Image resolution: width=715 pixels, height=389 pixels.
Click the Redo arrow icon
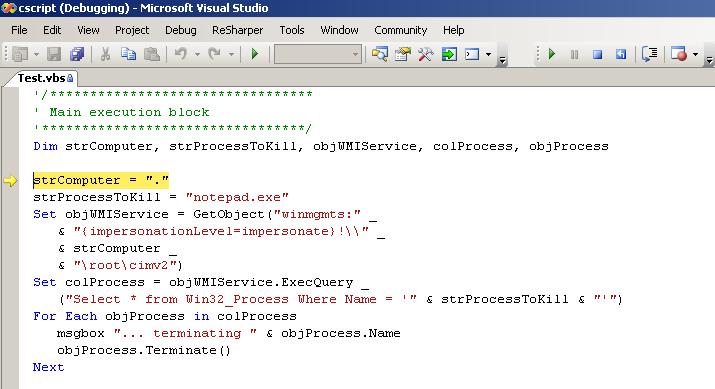point(215,54)
